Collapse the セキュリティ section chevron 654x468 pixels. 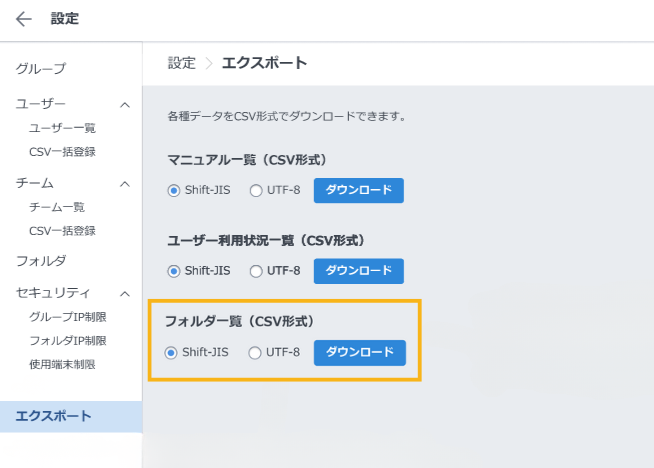click(x=124, y=293)
